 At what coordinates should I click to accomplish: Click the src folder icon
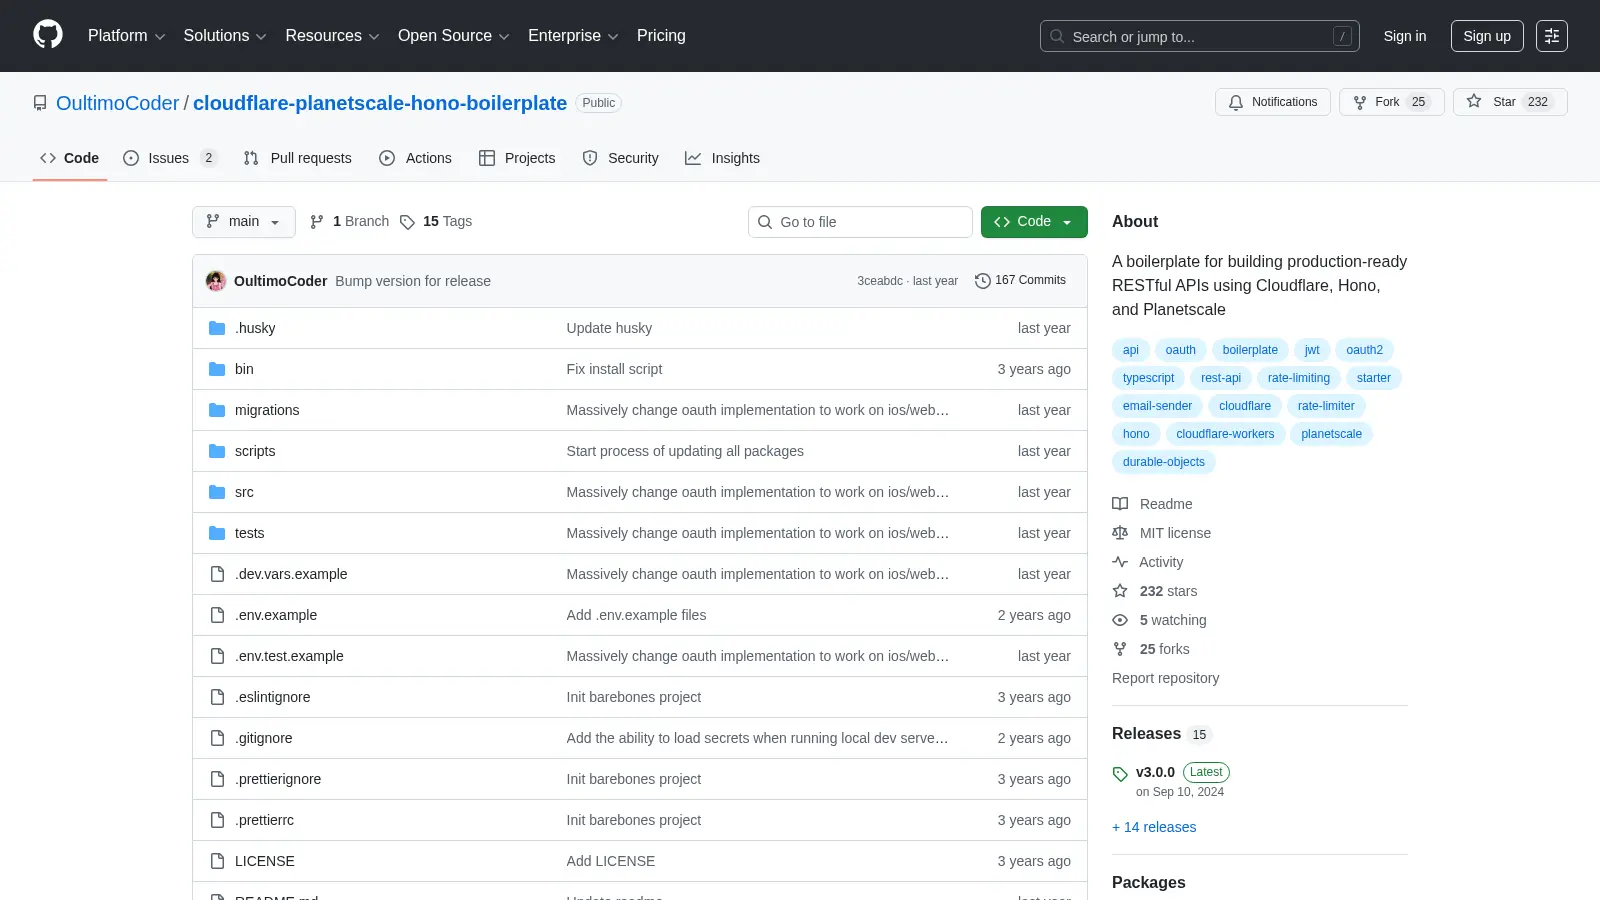pyautogui.click(x=217, y=492)
